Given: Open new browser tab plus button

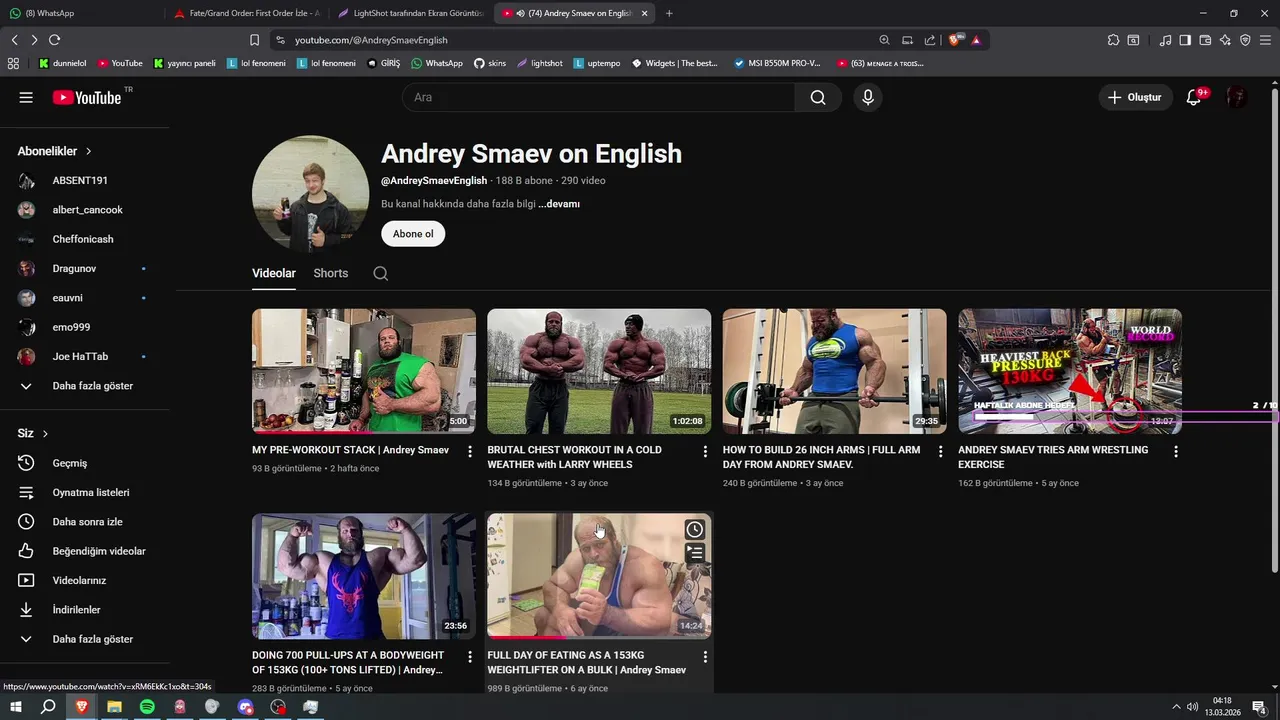Looking at the screenshot, I should (669, 13).
